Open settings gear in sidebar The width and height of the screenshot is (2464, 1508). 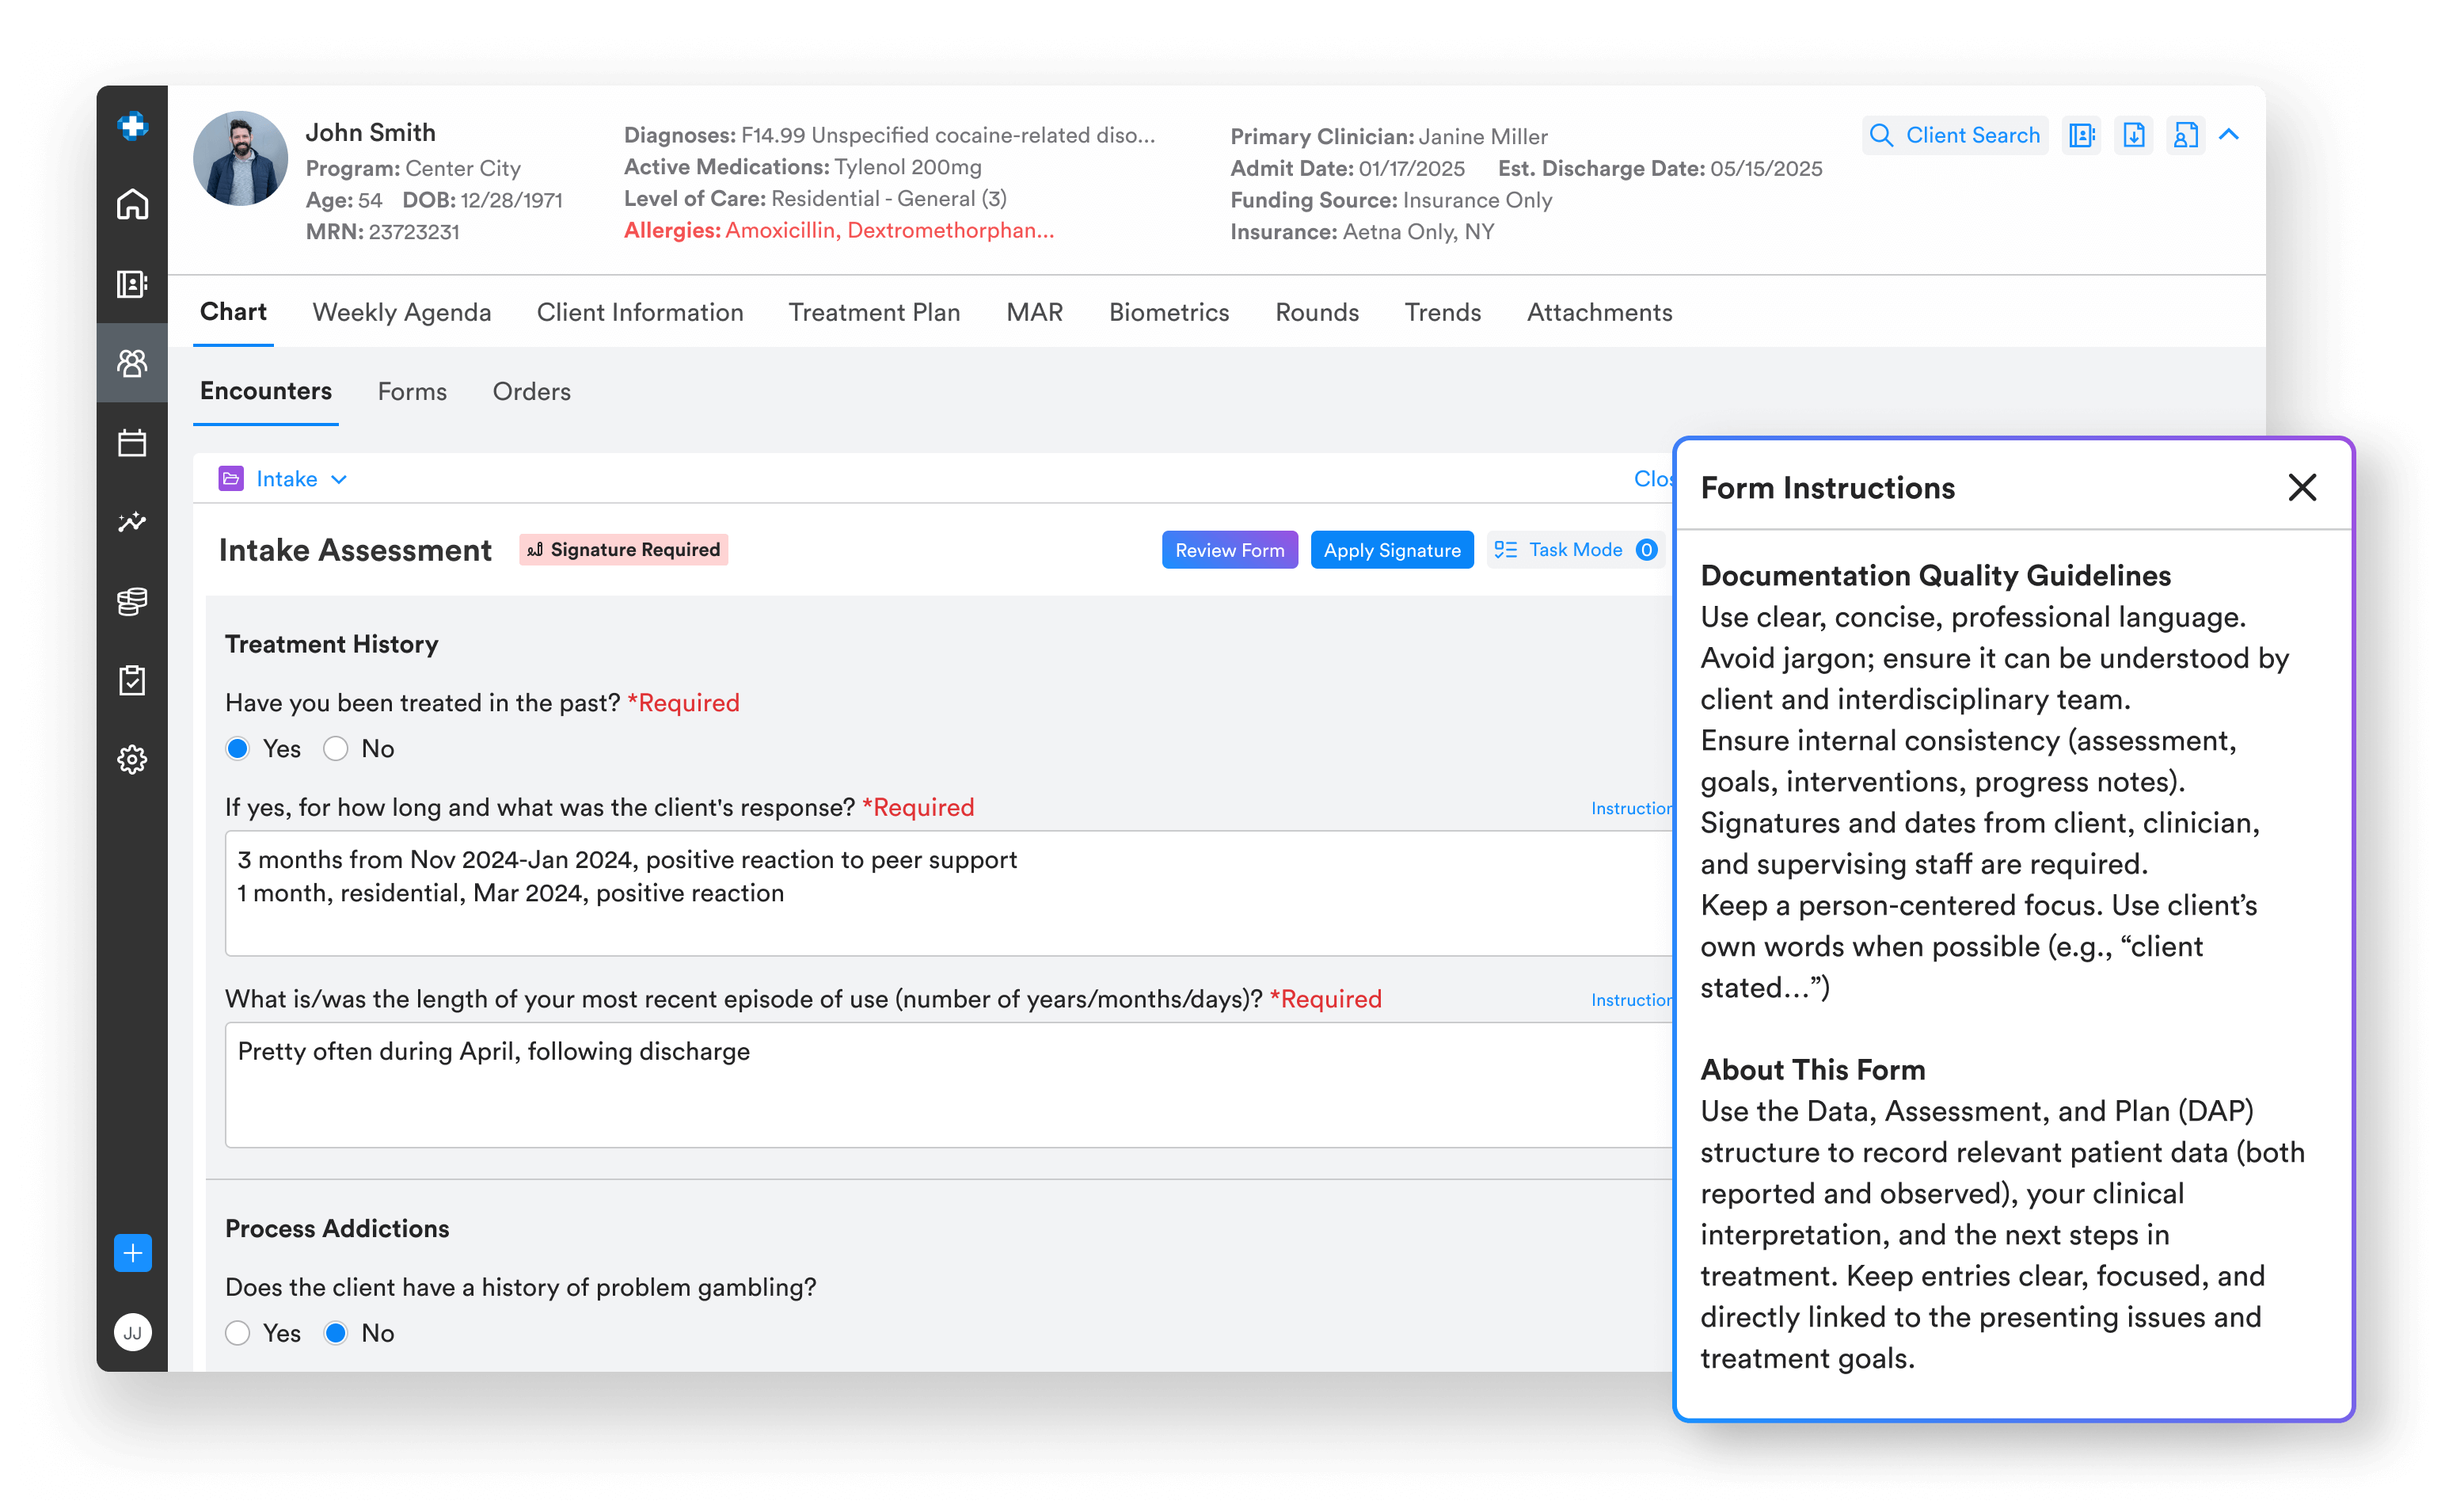tap(132, 759)
